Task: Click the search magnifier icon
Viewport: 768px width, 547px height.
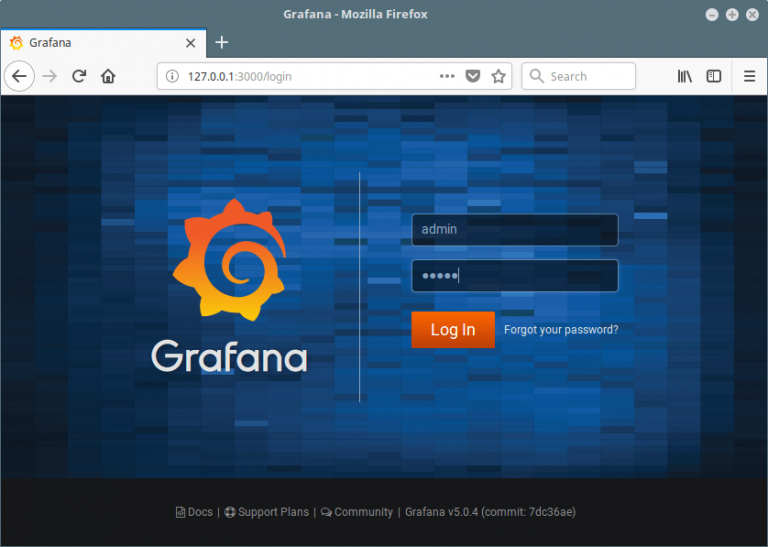Action: tap(537, 76)
